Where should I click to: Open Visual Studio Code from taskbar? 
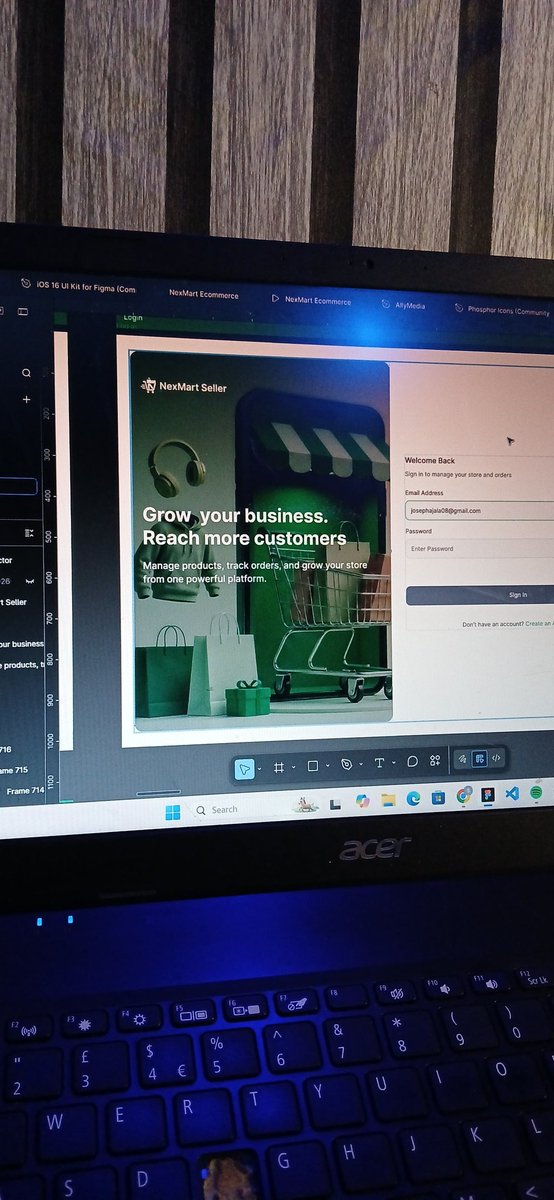(512, 794)
